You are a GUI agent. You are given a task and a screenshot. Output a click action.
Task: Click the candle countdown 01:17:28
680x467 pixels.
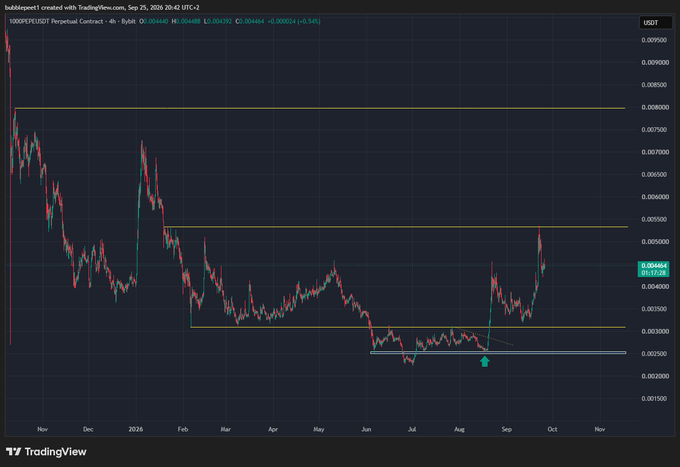(654, 273)
